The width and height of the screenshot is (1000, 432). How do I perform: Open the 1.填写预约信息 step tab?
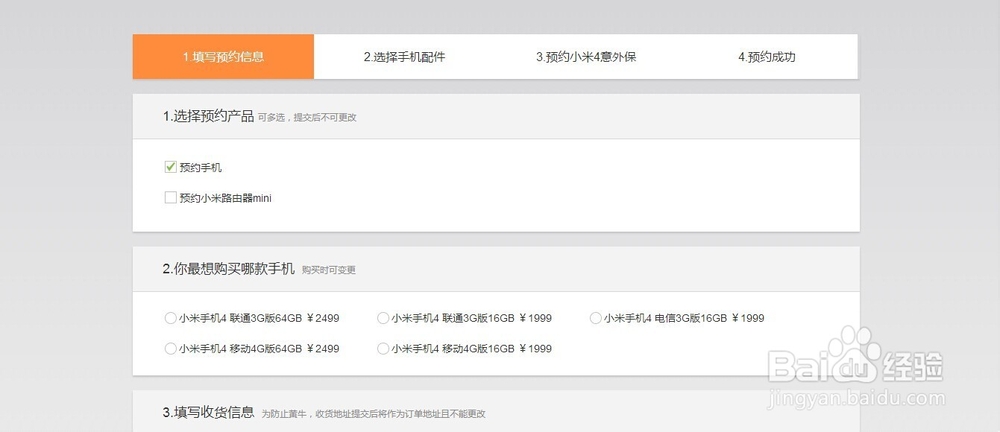coord(223,57)
